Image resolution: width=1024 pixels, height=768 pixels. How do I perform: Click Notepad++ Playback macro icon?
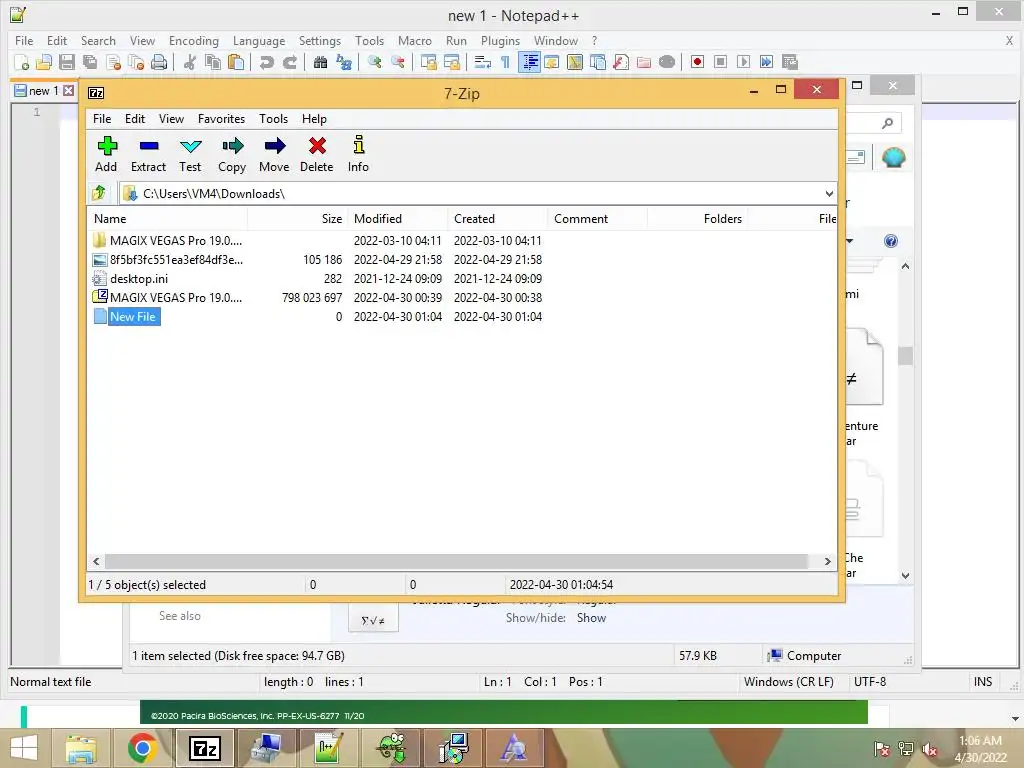click(x=743, y=62)
